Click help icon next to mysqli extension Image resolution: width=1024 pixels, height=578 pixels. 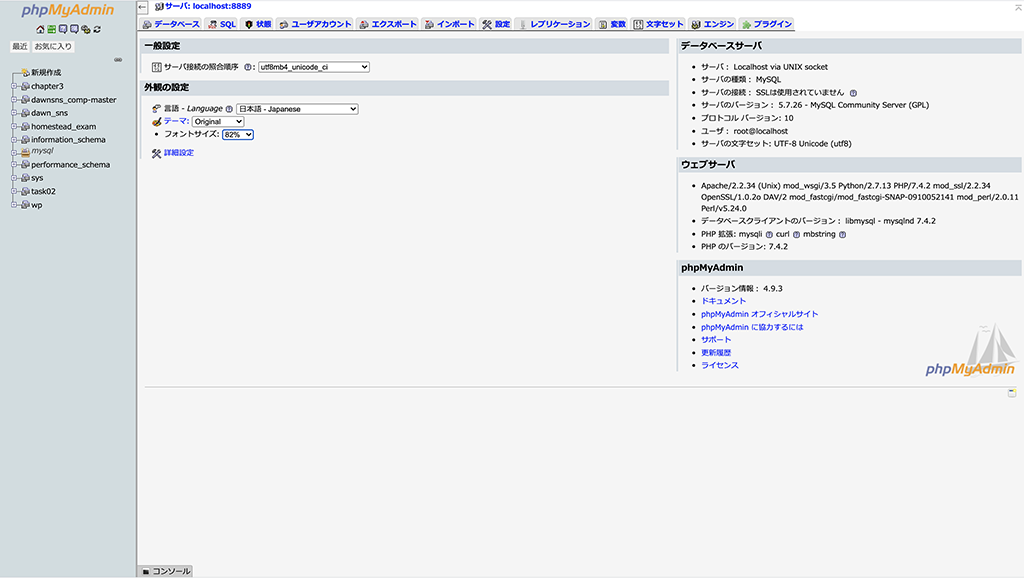pyautogui.click(x=769, y=234)
